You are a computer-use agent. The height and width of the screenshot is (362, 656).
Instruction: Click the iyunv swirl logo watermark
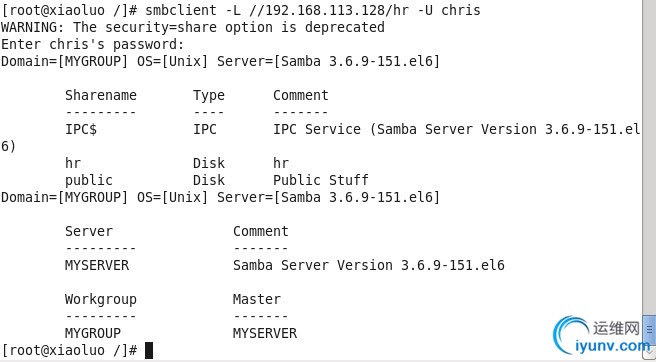571,335
